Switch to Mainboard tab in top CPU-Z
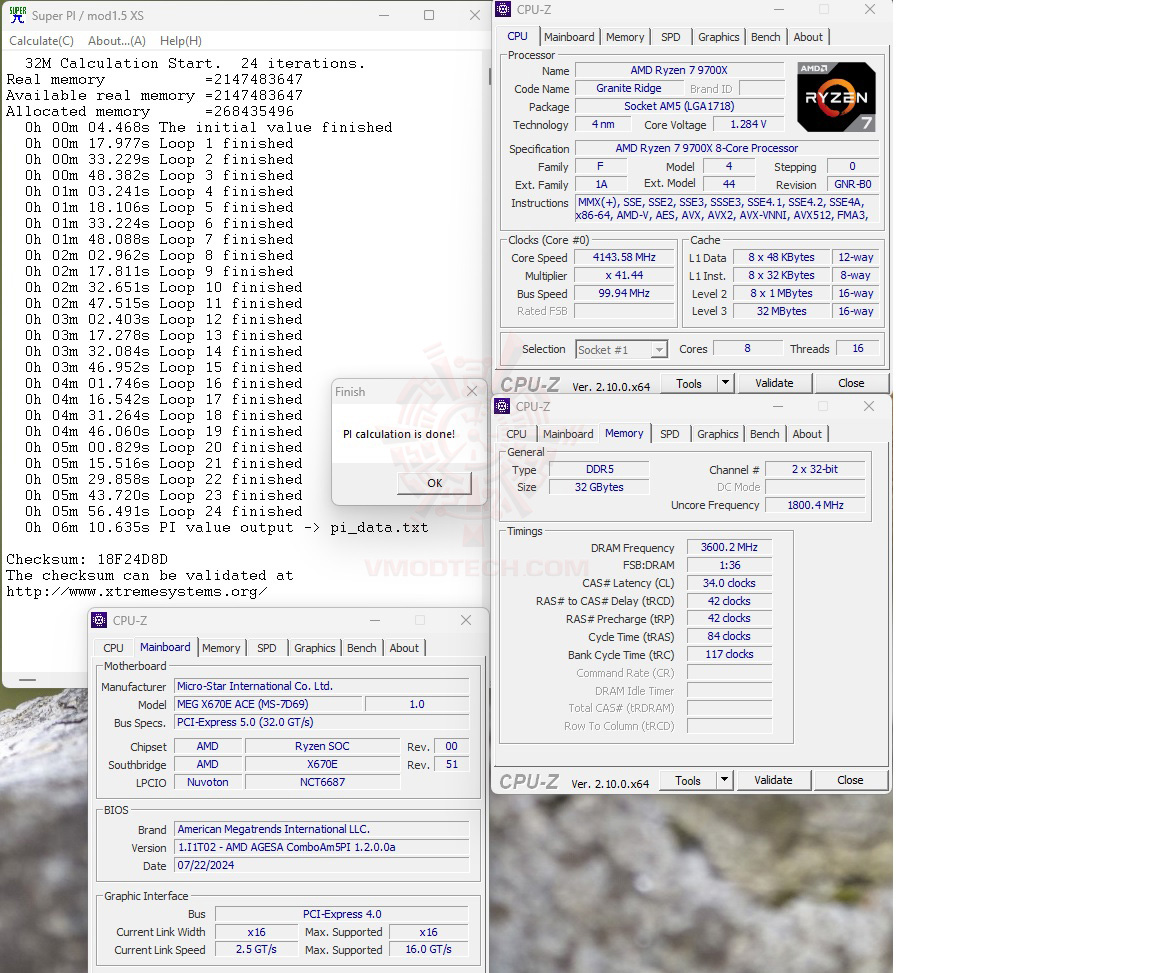 569,37
